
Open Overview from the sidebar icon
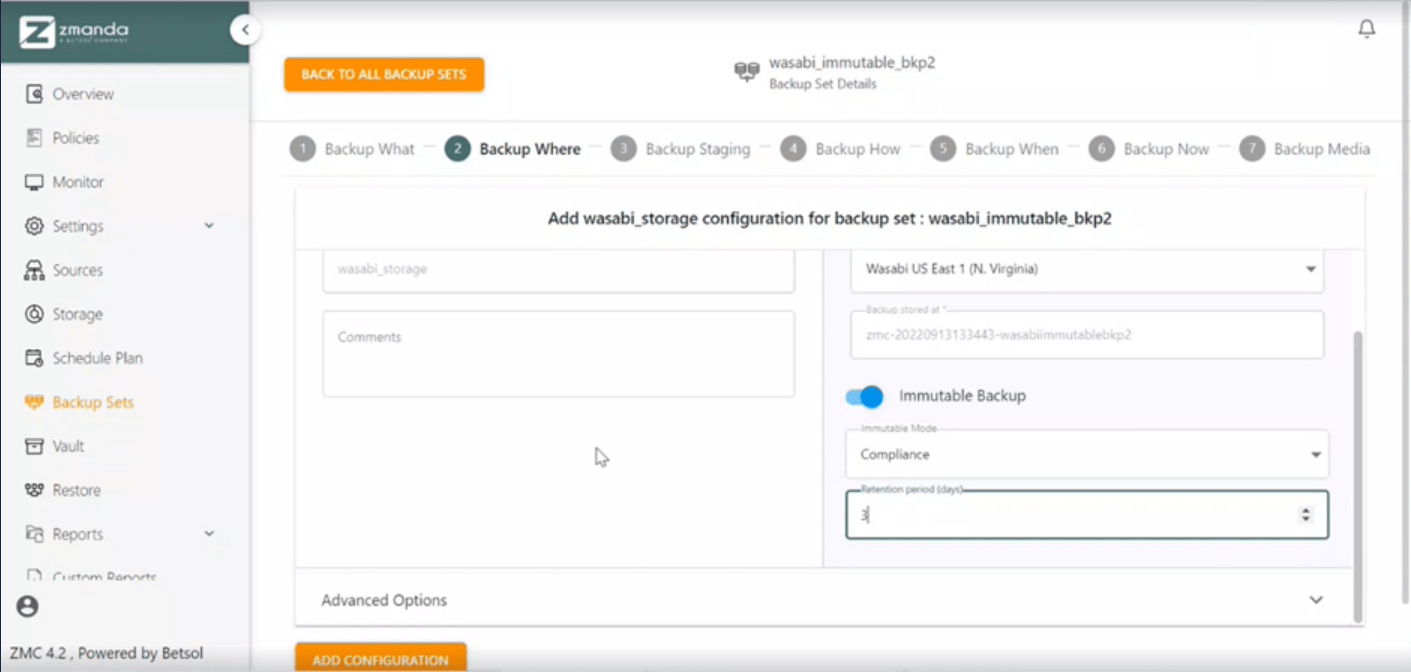point(35,94)
